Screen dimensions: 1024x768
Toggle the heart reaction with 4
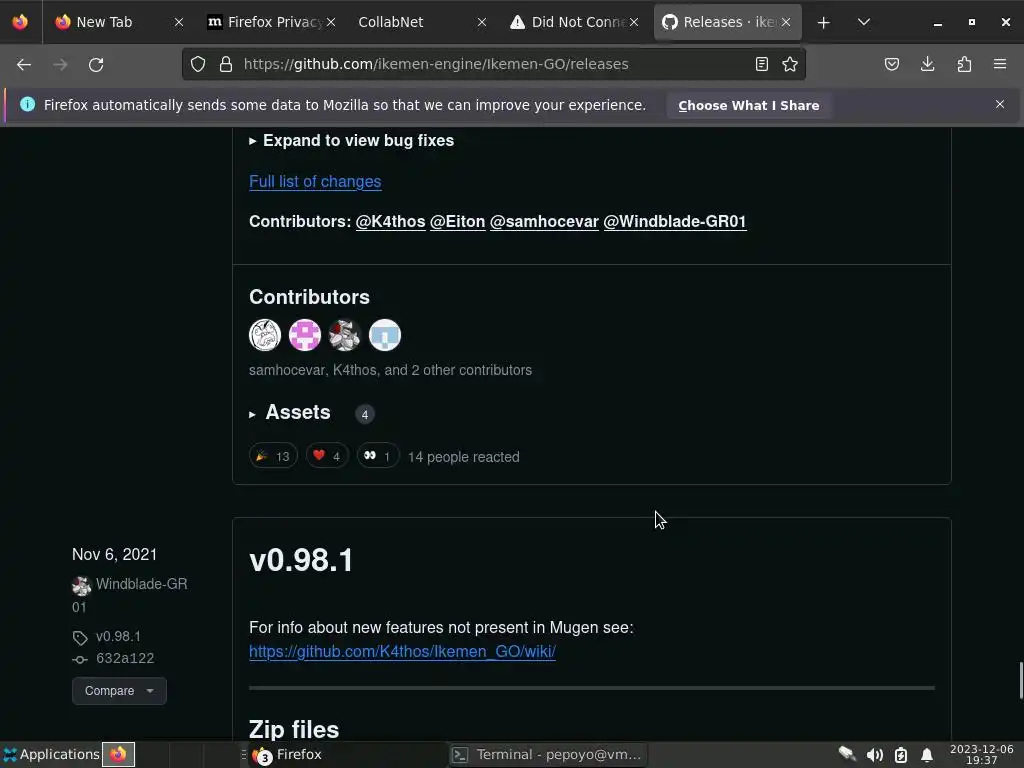(327, 456)
